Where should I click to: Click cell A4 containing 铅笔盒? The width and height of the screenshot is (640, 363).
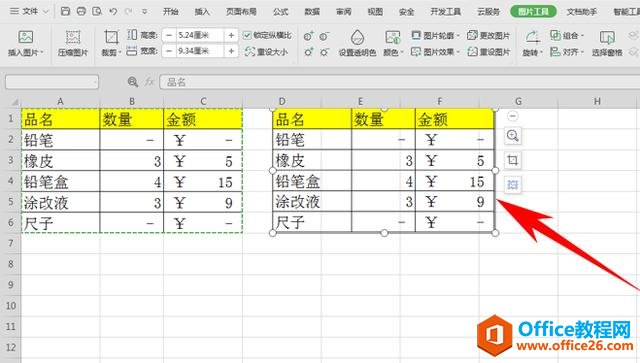point(60,181)
